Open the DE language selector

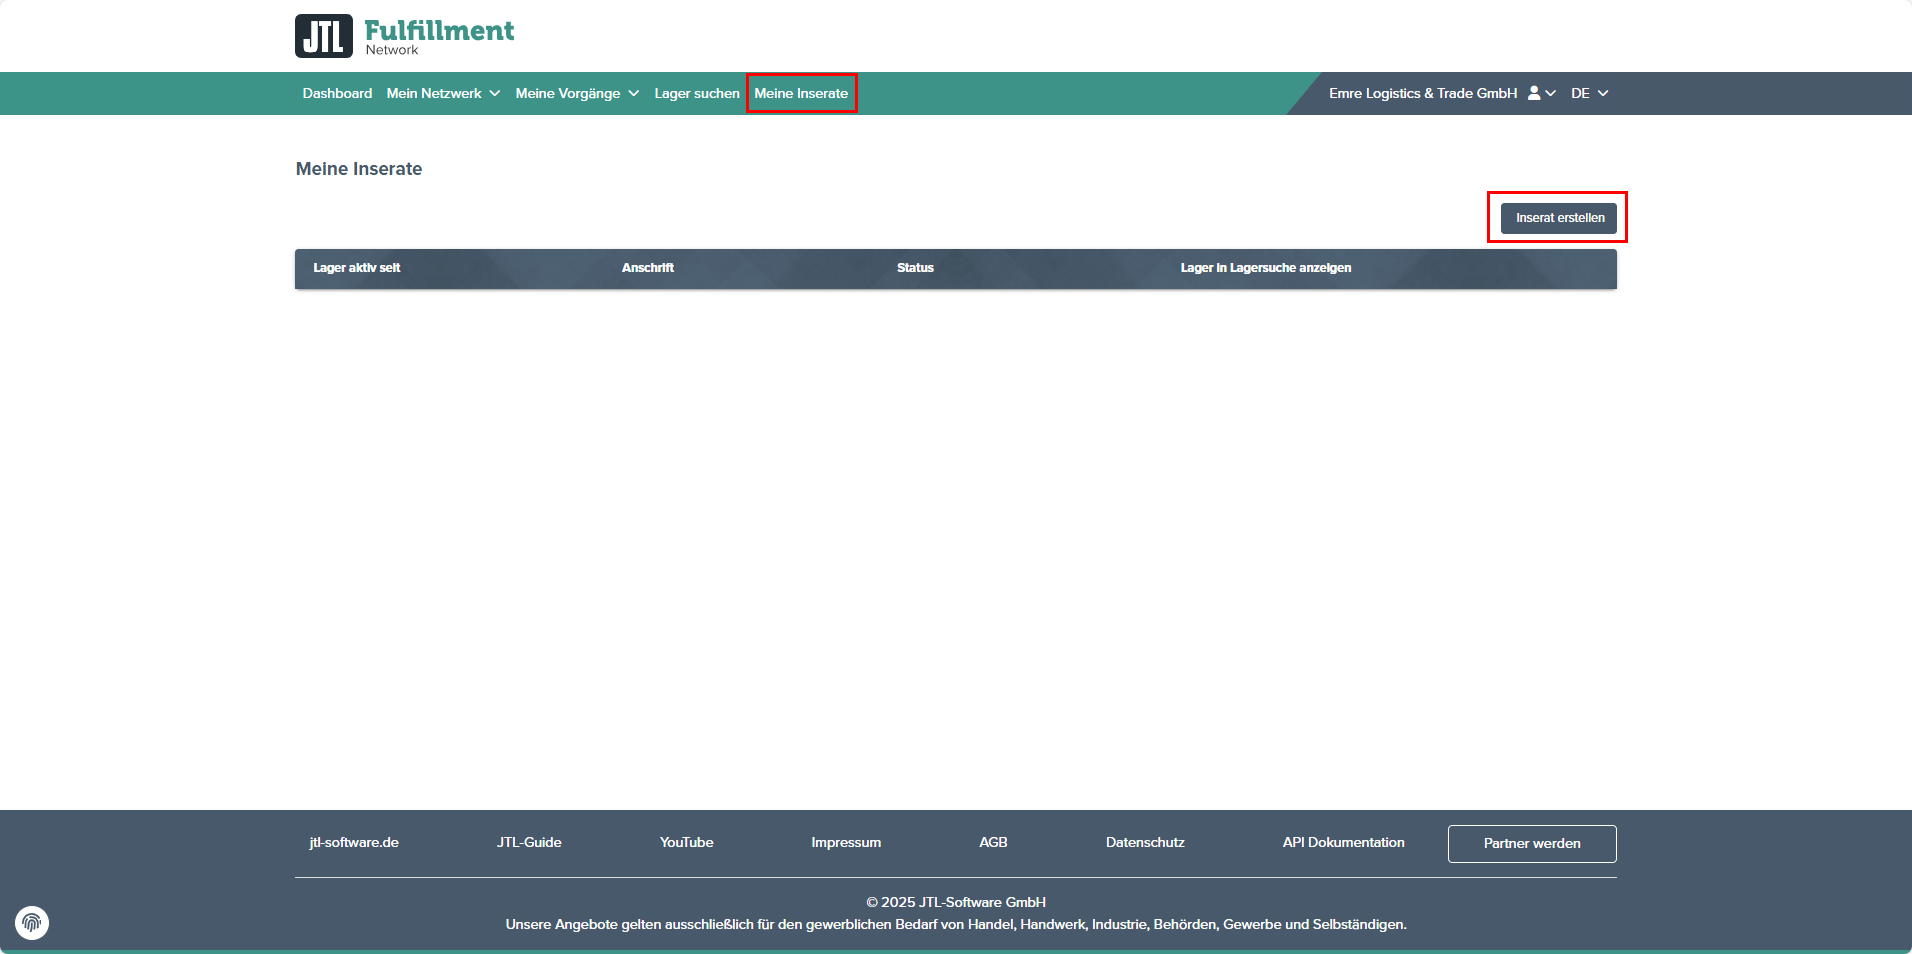[x=1589, y=93]
